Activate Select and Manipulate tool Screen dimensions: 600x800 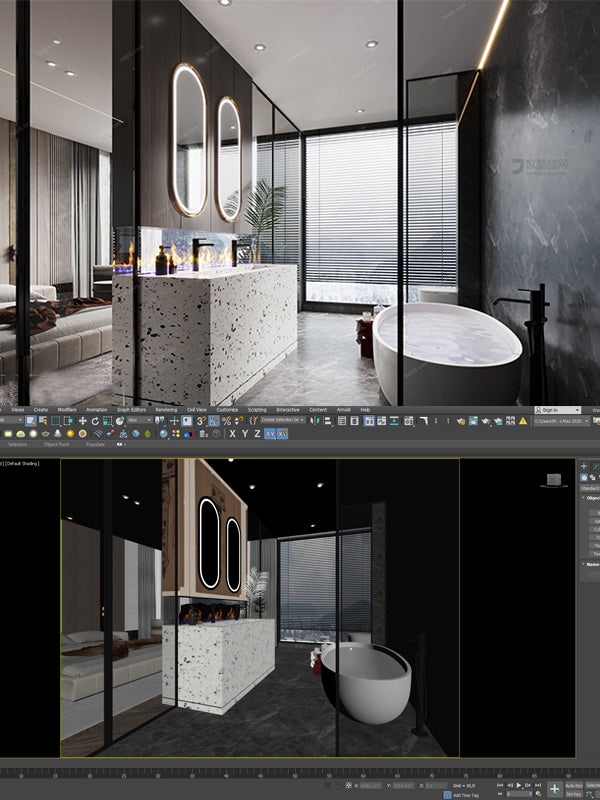[x=174, y=421]
